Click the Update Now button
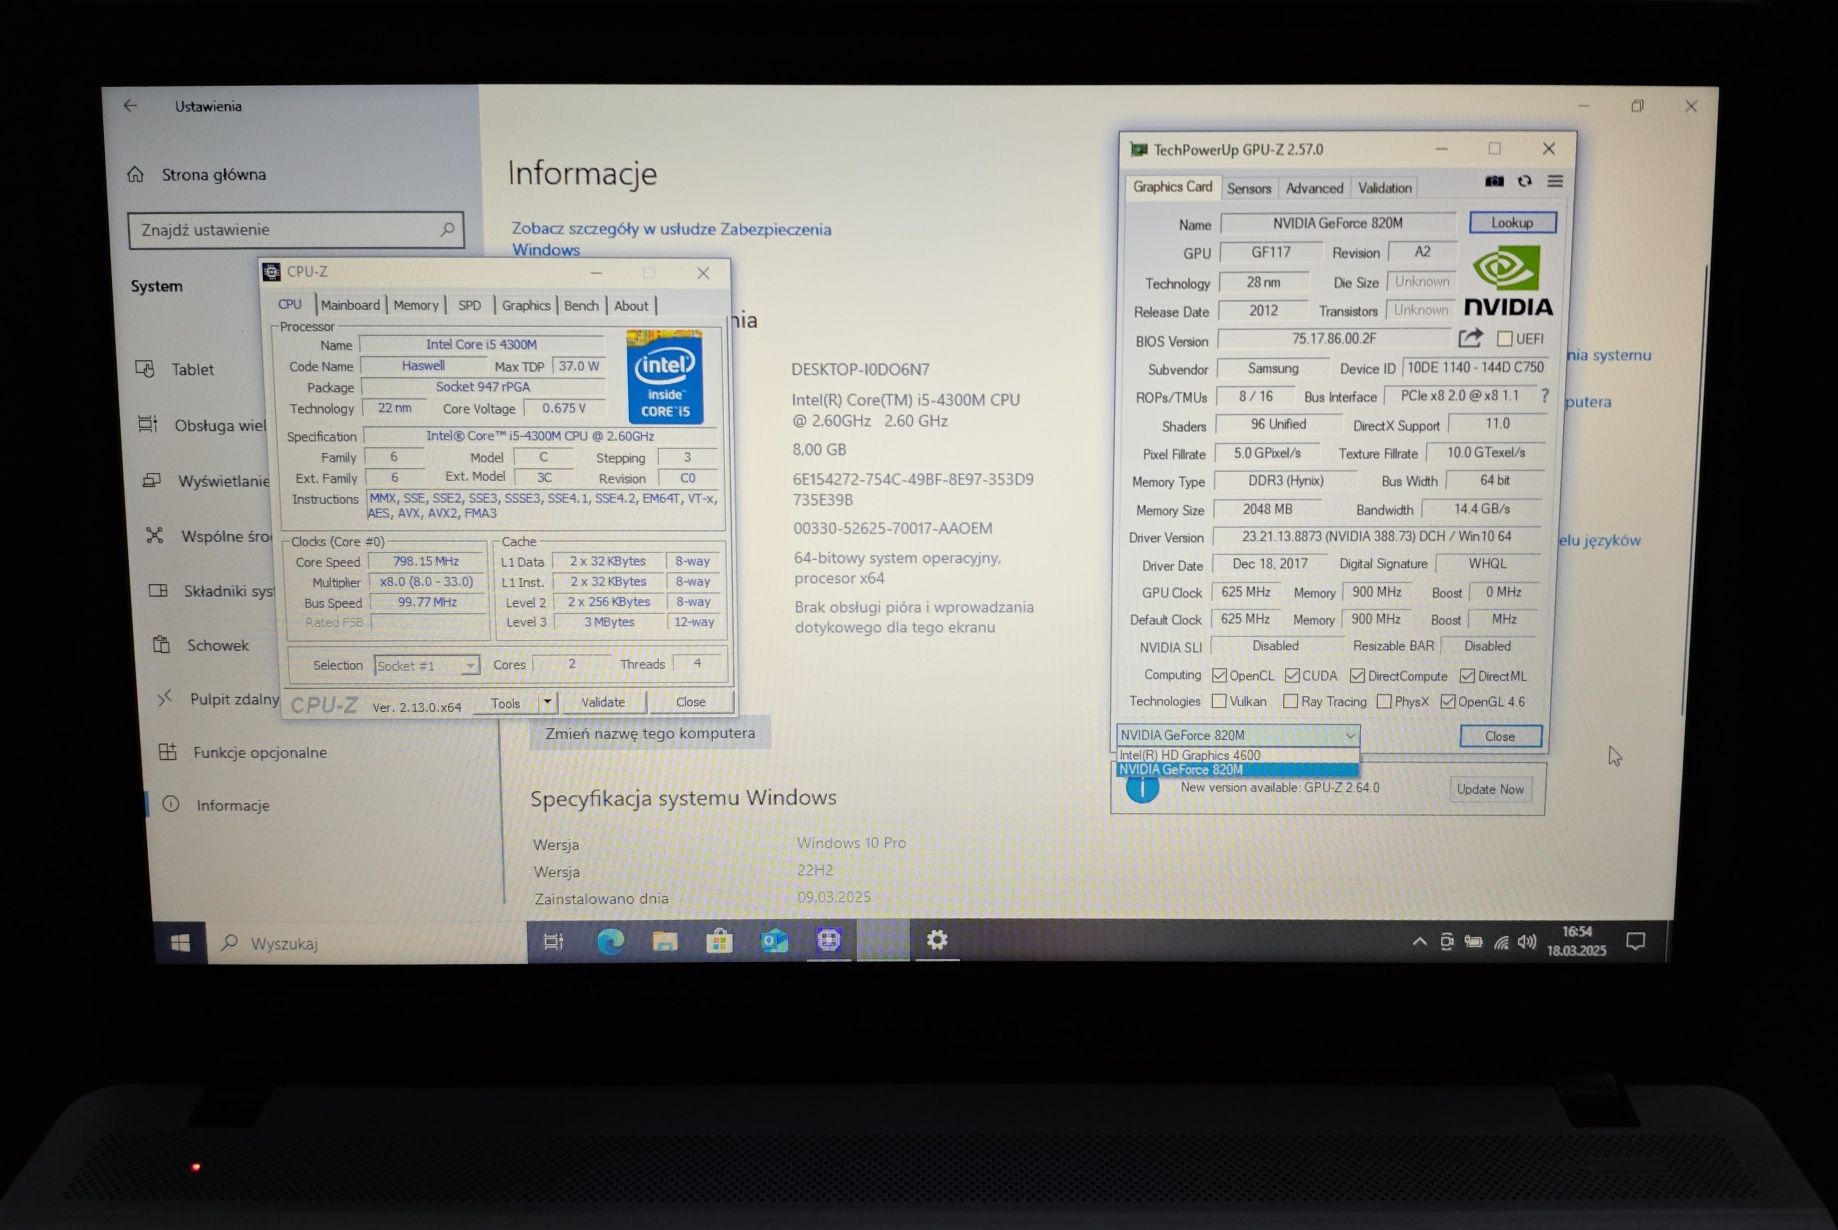The height and width of the screenshot is (1230, 1838). click(1490, 789)
